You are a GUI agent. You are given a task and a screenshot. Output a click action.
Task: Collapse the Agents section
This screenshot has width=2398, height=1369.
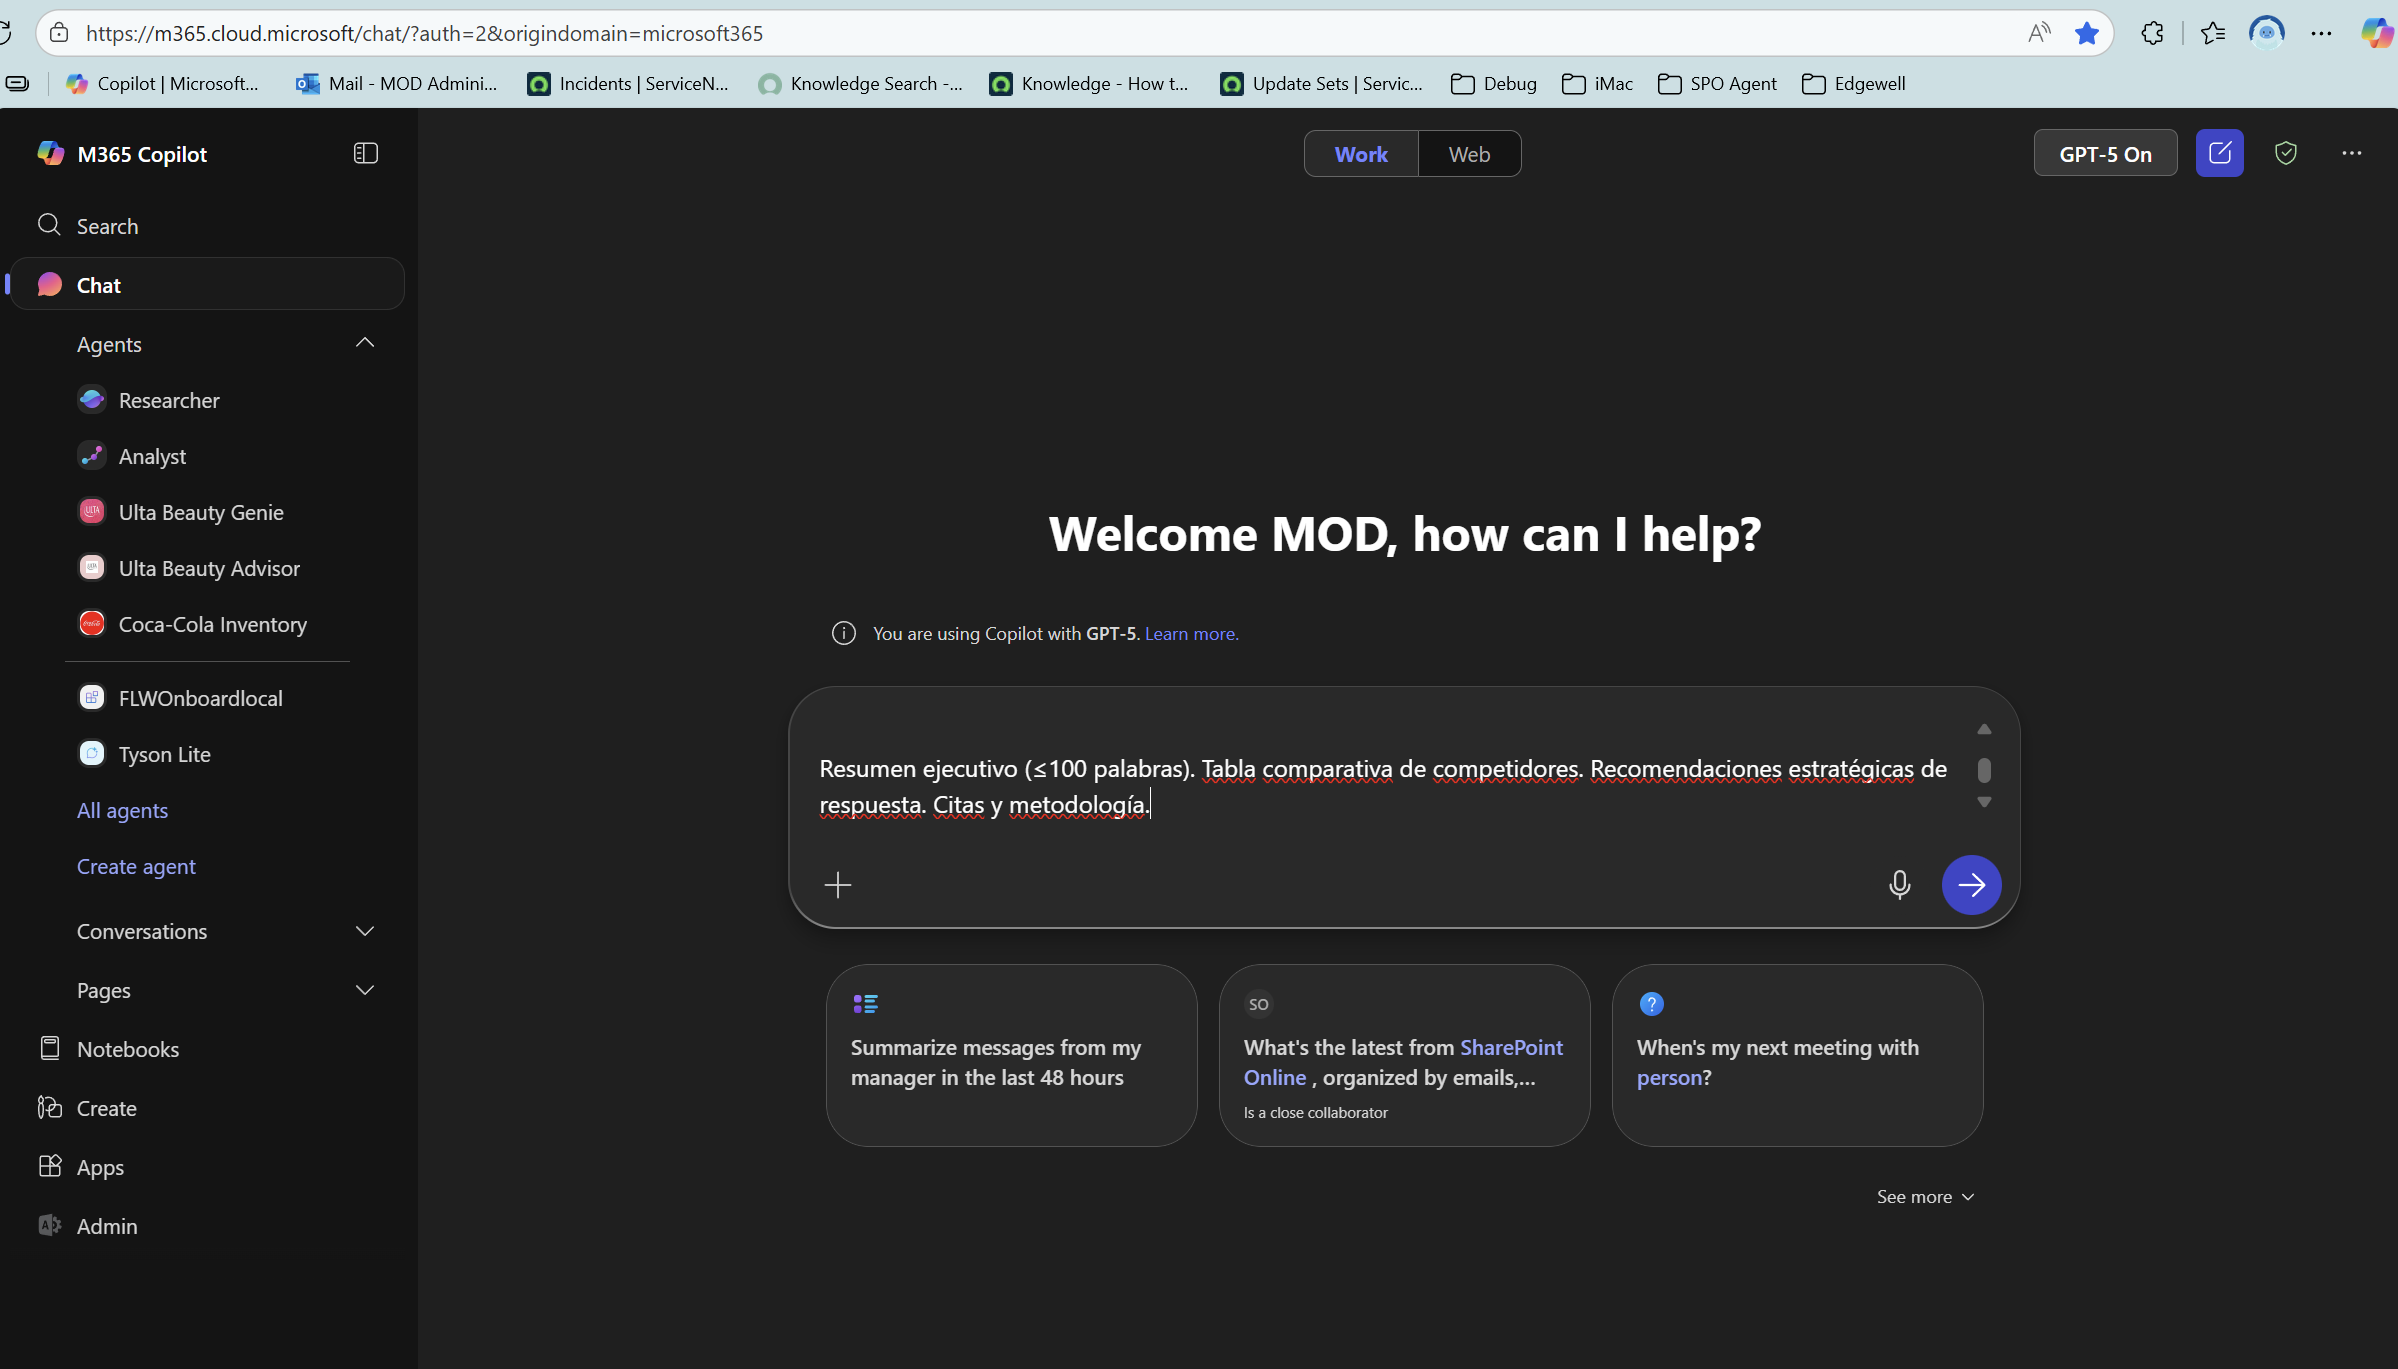tap(364, 343)
